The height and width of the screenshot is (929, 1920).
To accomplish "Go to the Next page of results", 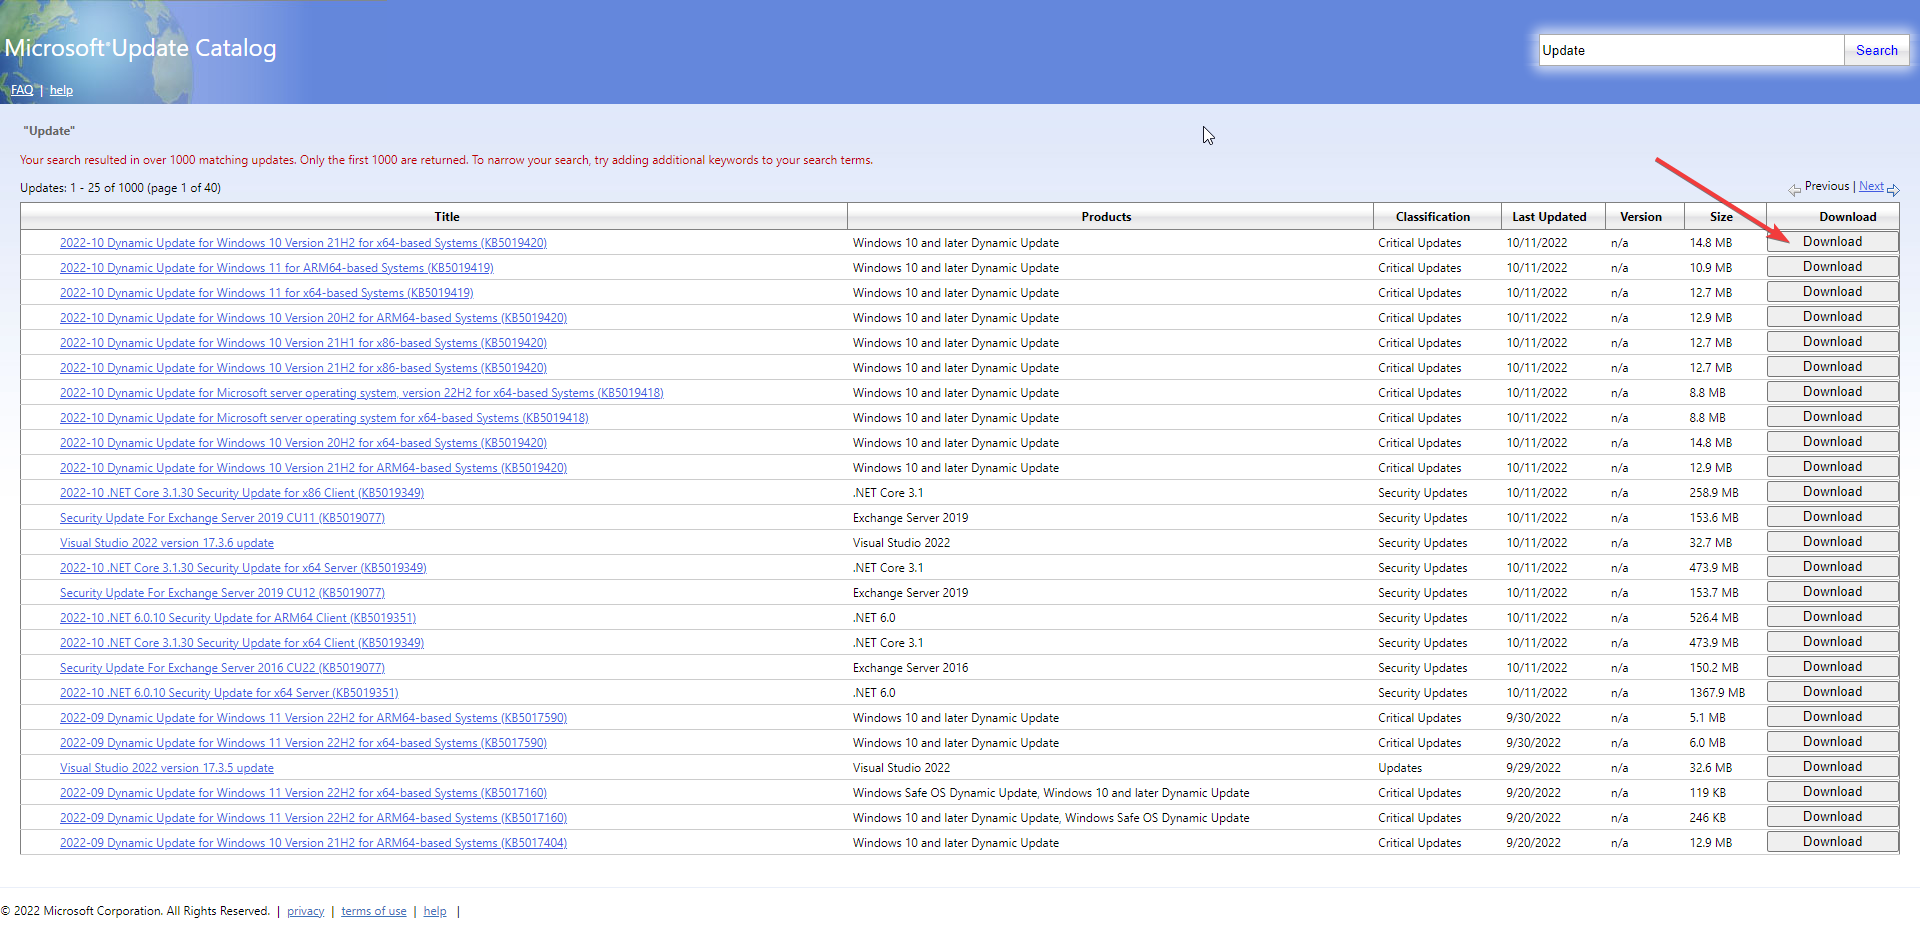I will tap(1871, 186).
